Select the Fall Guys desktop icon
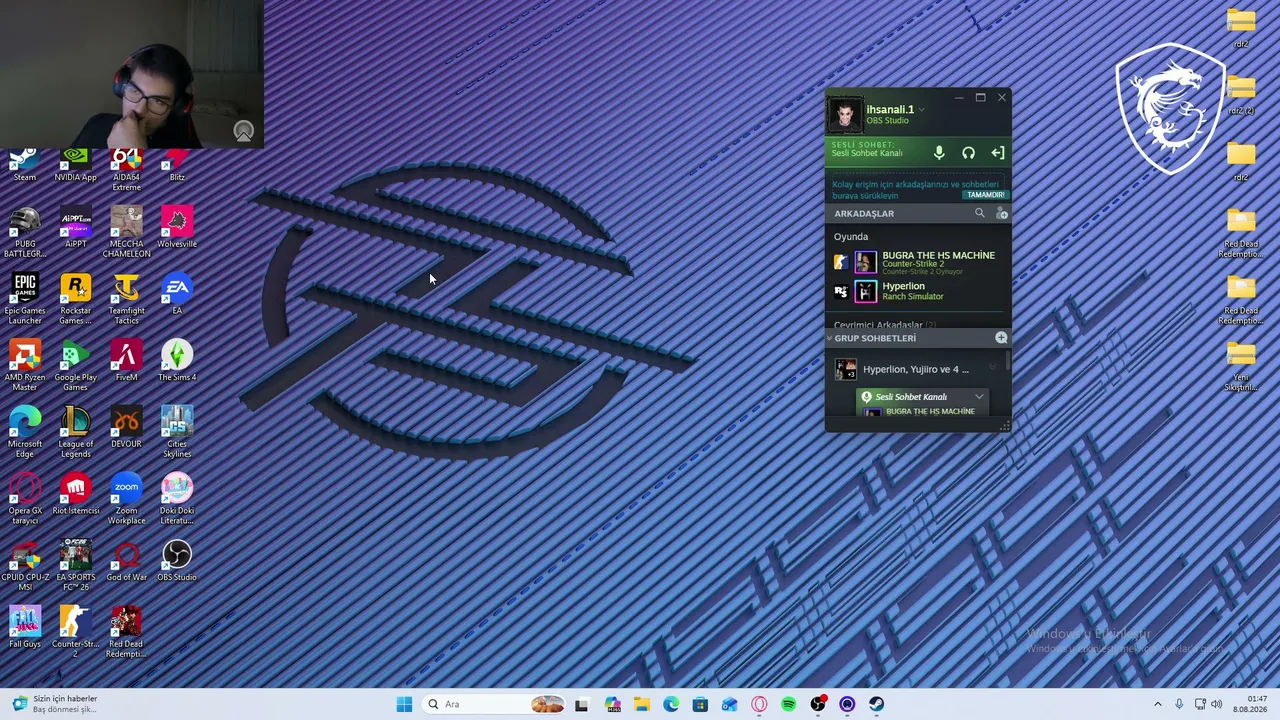Viewport: 1280px width, 720px height. tap(25, 628)
